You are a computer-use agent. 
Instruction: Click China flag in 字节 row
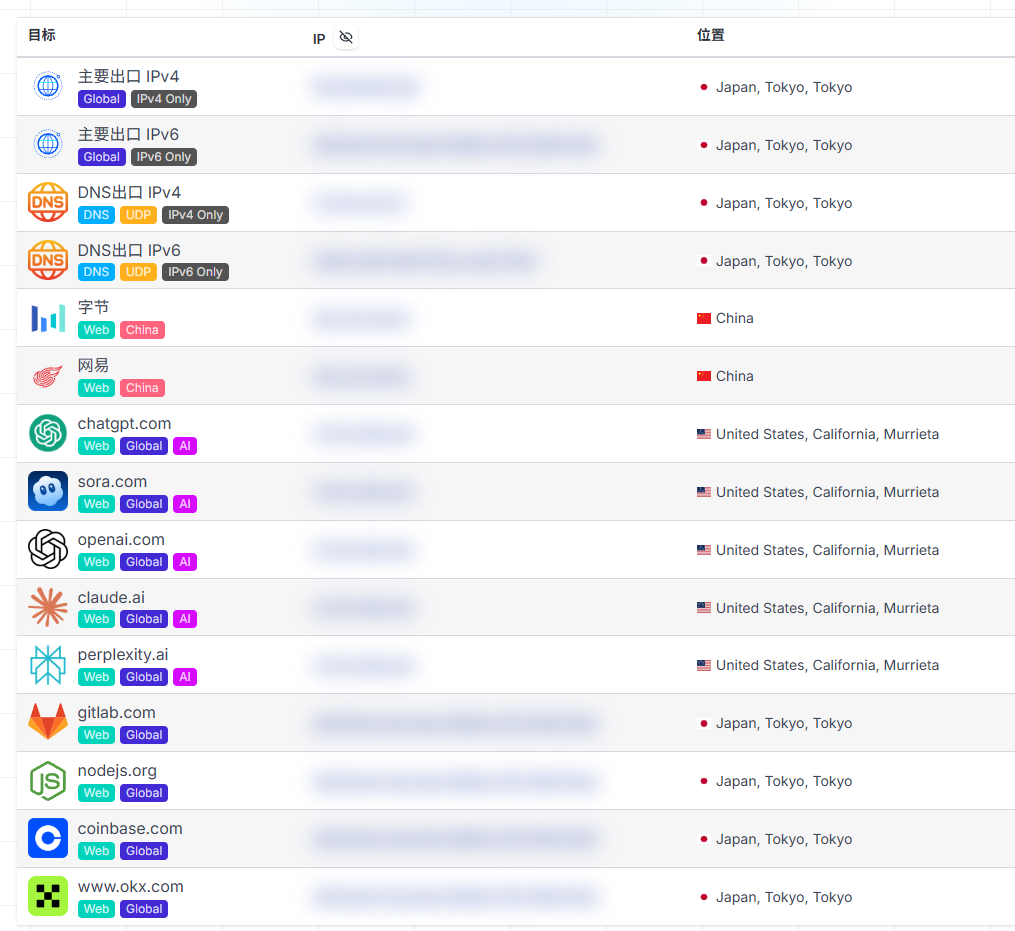[x=704, y=319]
